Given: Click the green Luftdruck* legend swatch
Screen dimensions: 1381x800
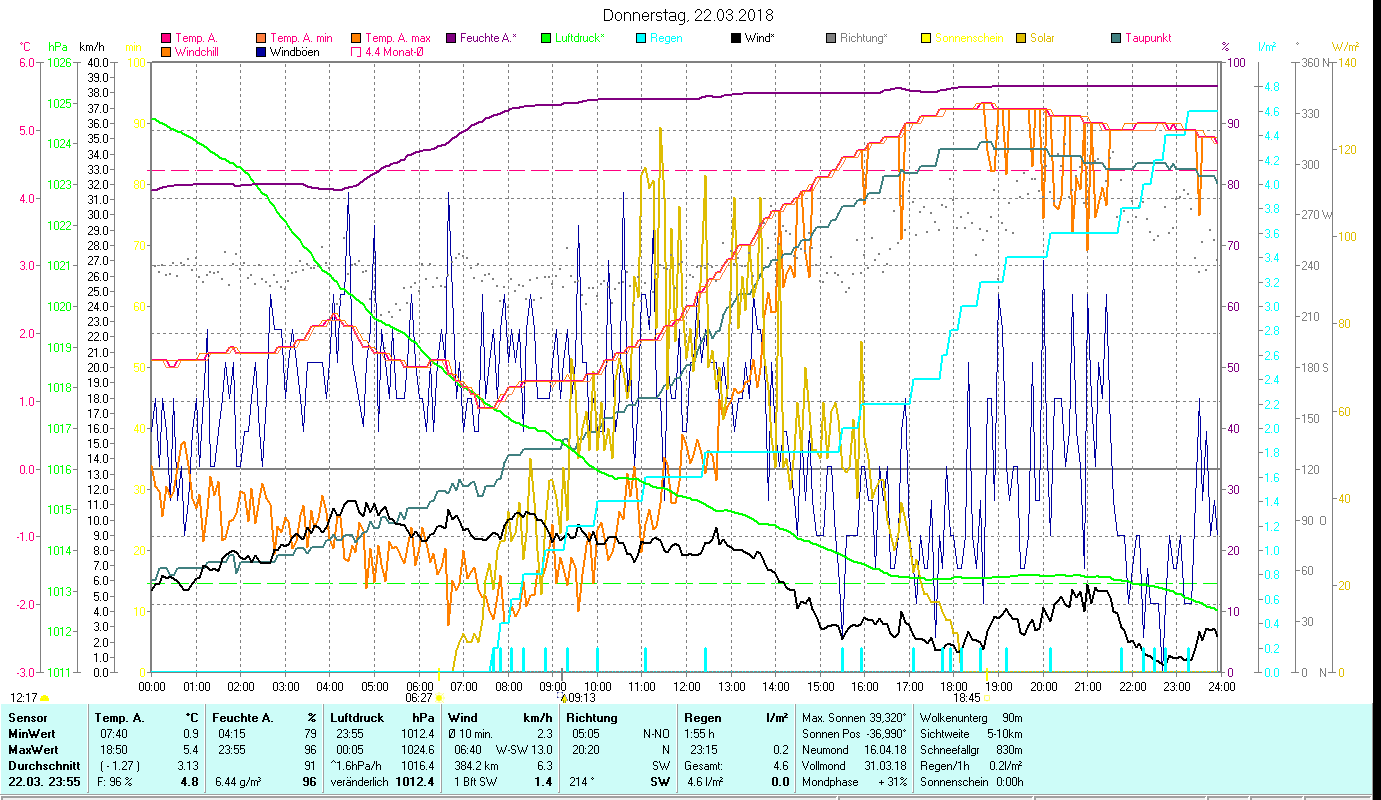Looking at the screenshot, I should tap(545, 39).
